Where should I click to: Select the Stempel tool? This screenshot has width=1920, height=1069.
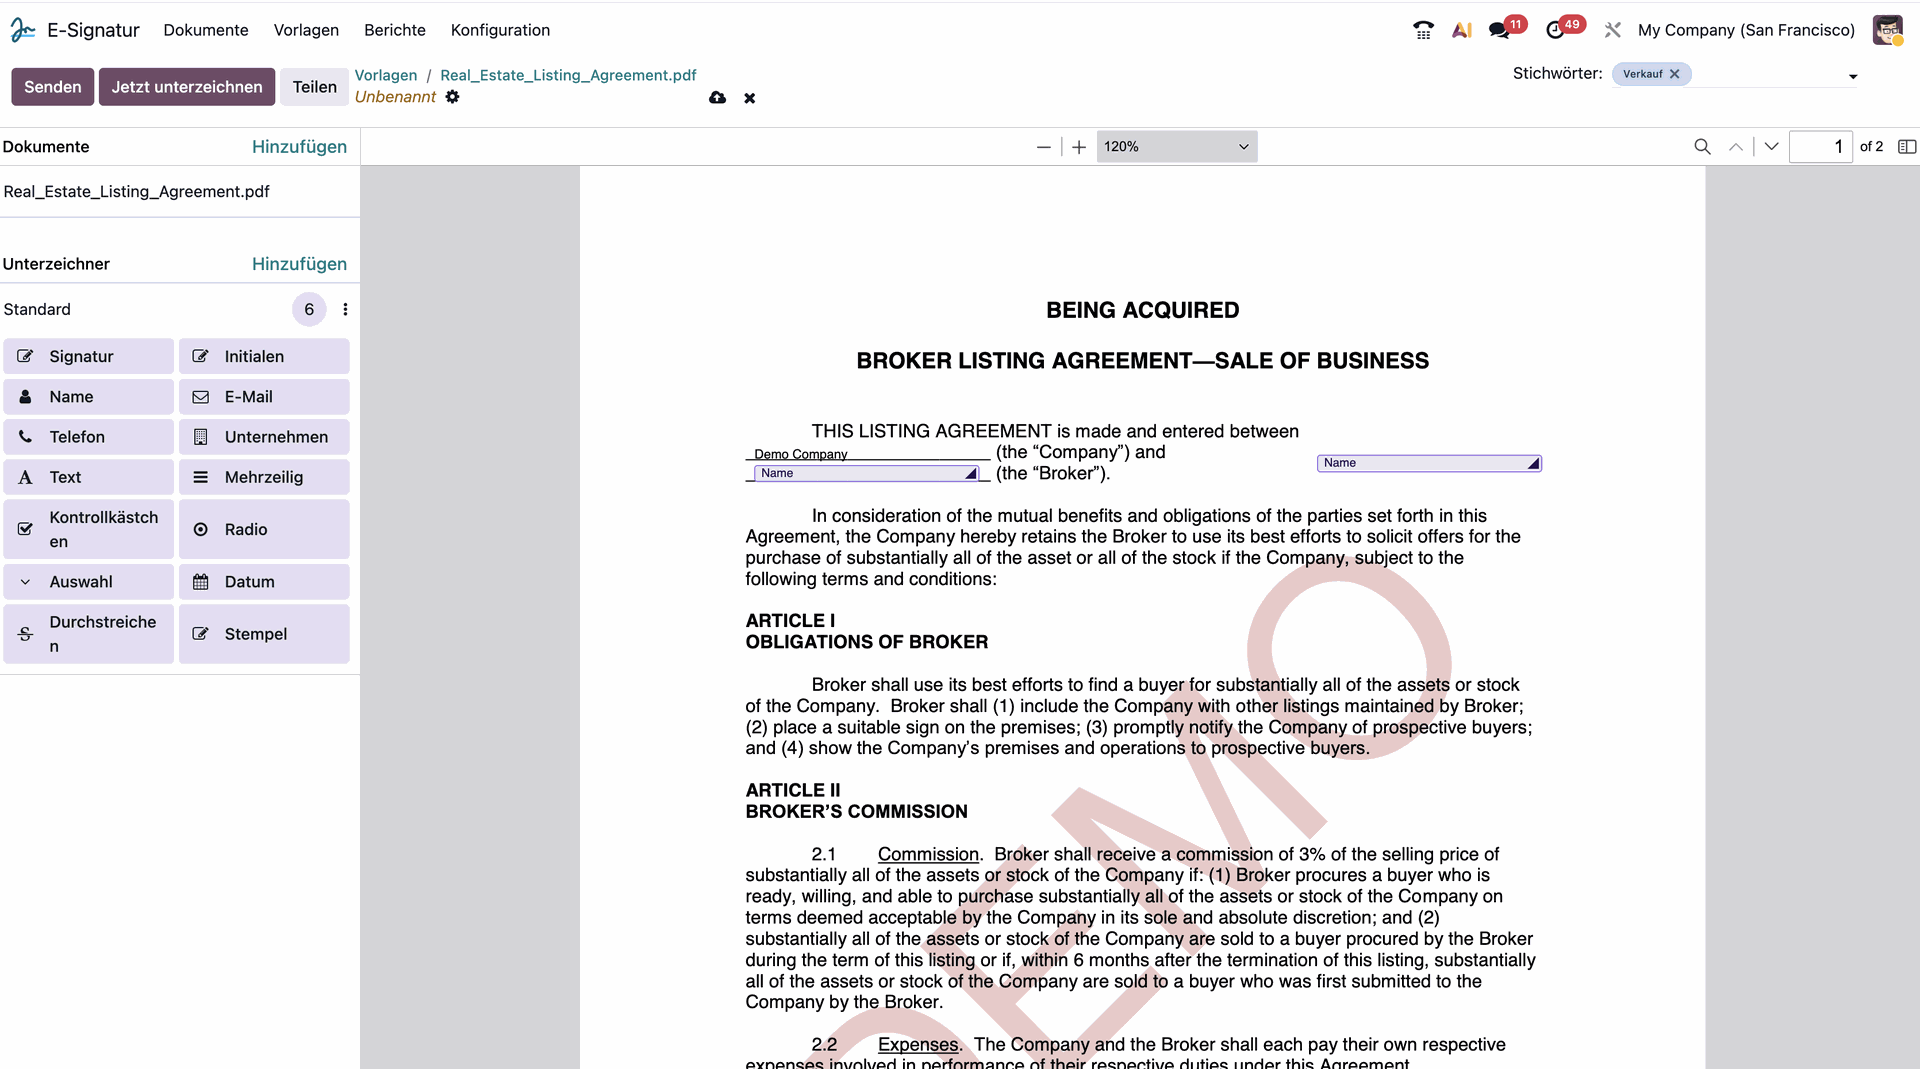coord(263,634)
